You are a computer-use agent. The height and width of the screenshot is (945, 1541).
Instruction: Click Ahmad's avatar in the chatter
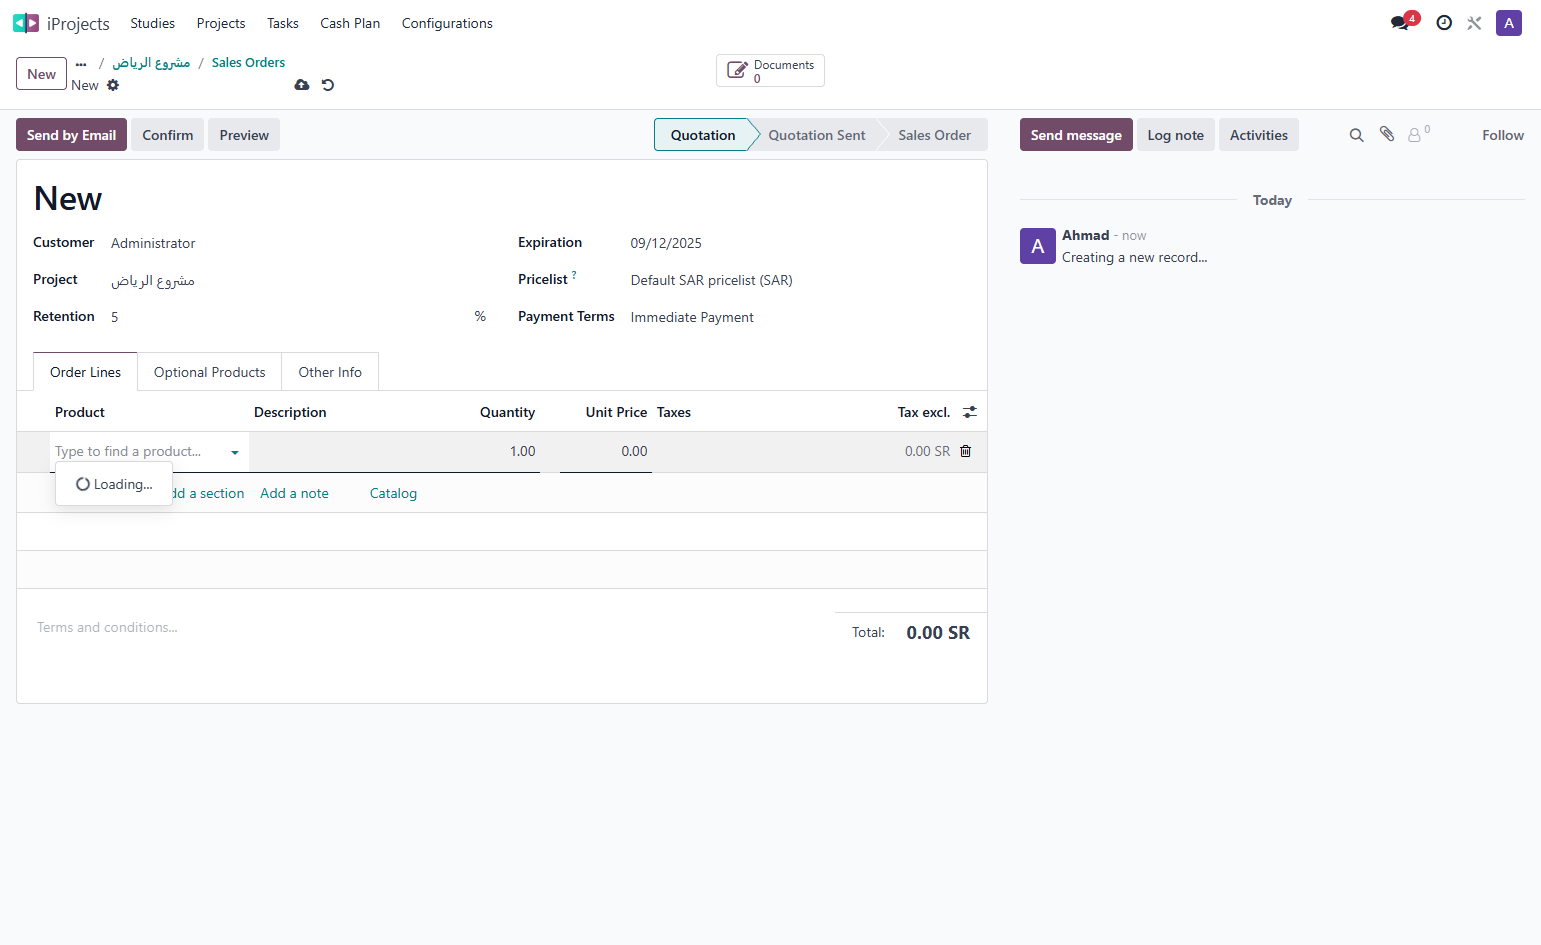click(1038, 246)
